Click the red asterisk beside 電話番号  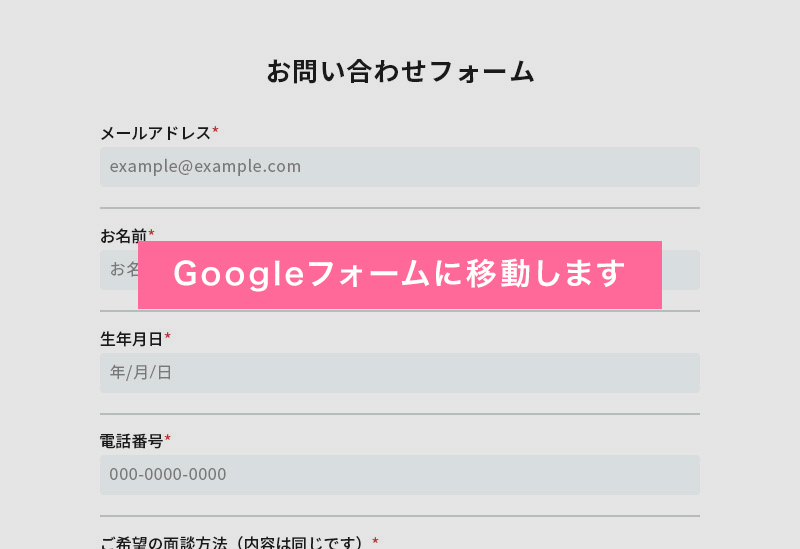pos(168,439)
